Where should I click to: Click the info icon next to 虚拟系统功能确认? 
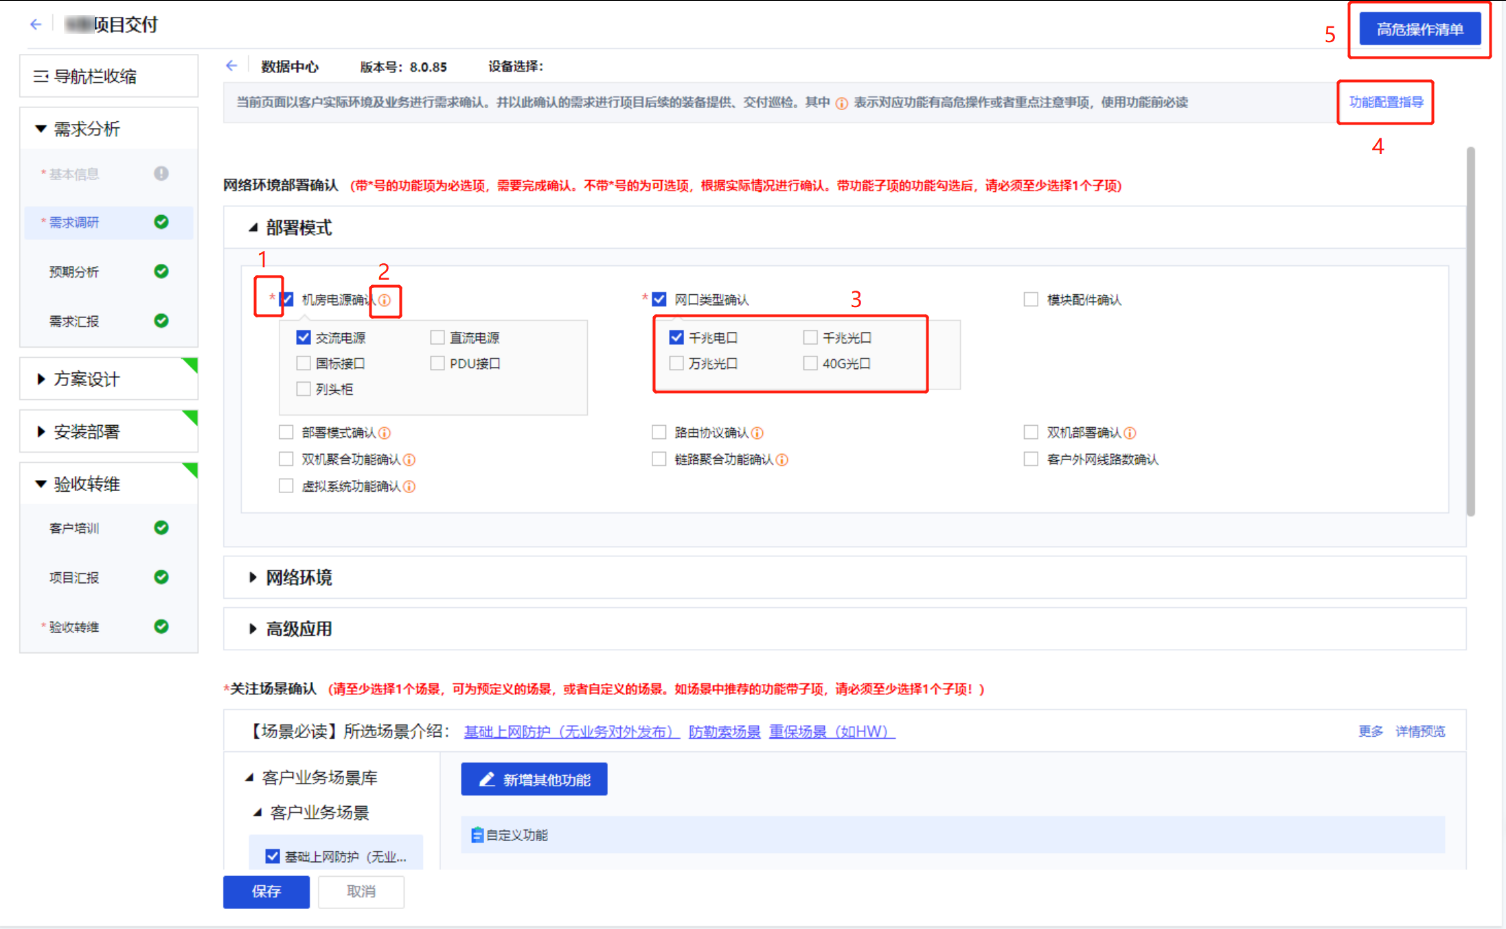pos(409,487)
